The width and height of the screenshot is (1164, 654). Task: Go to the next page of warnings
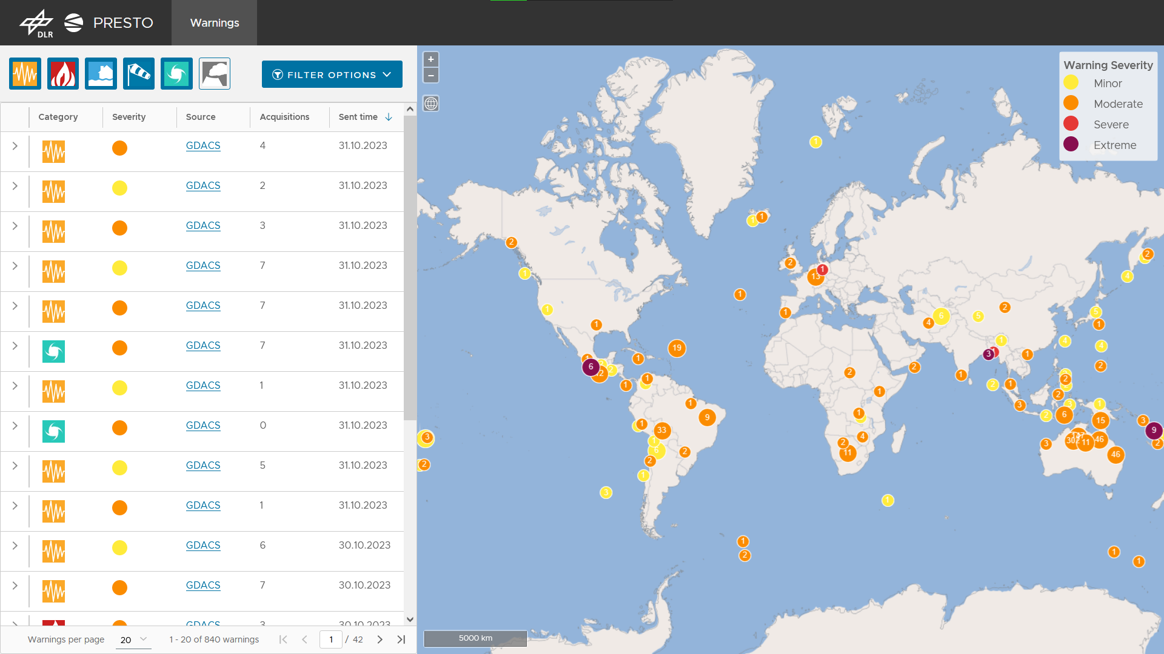380,639
